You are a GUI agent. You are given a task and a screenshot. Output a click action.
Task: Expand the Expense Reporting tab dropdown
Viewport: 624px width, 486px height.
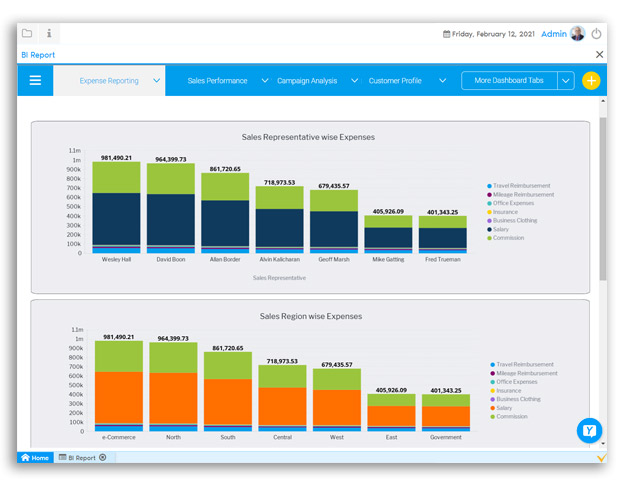point(157,80)
